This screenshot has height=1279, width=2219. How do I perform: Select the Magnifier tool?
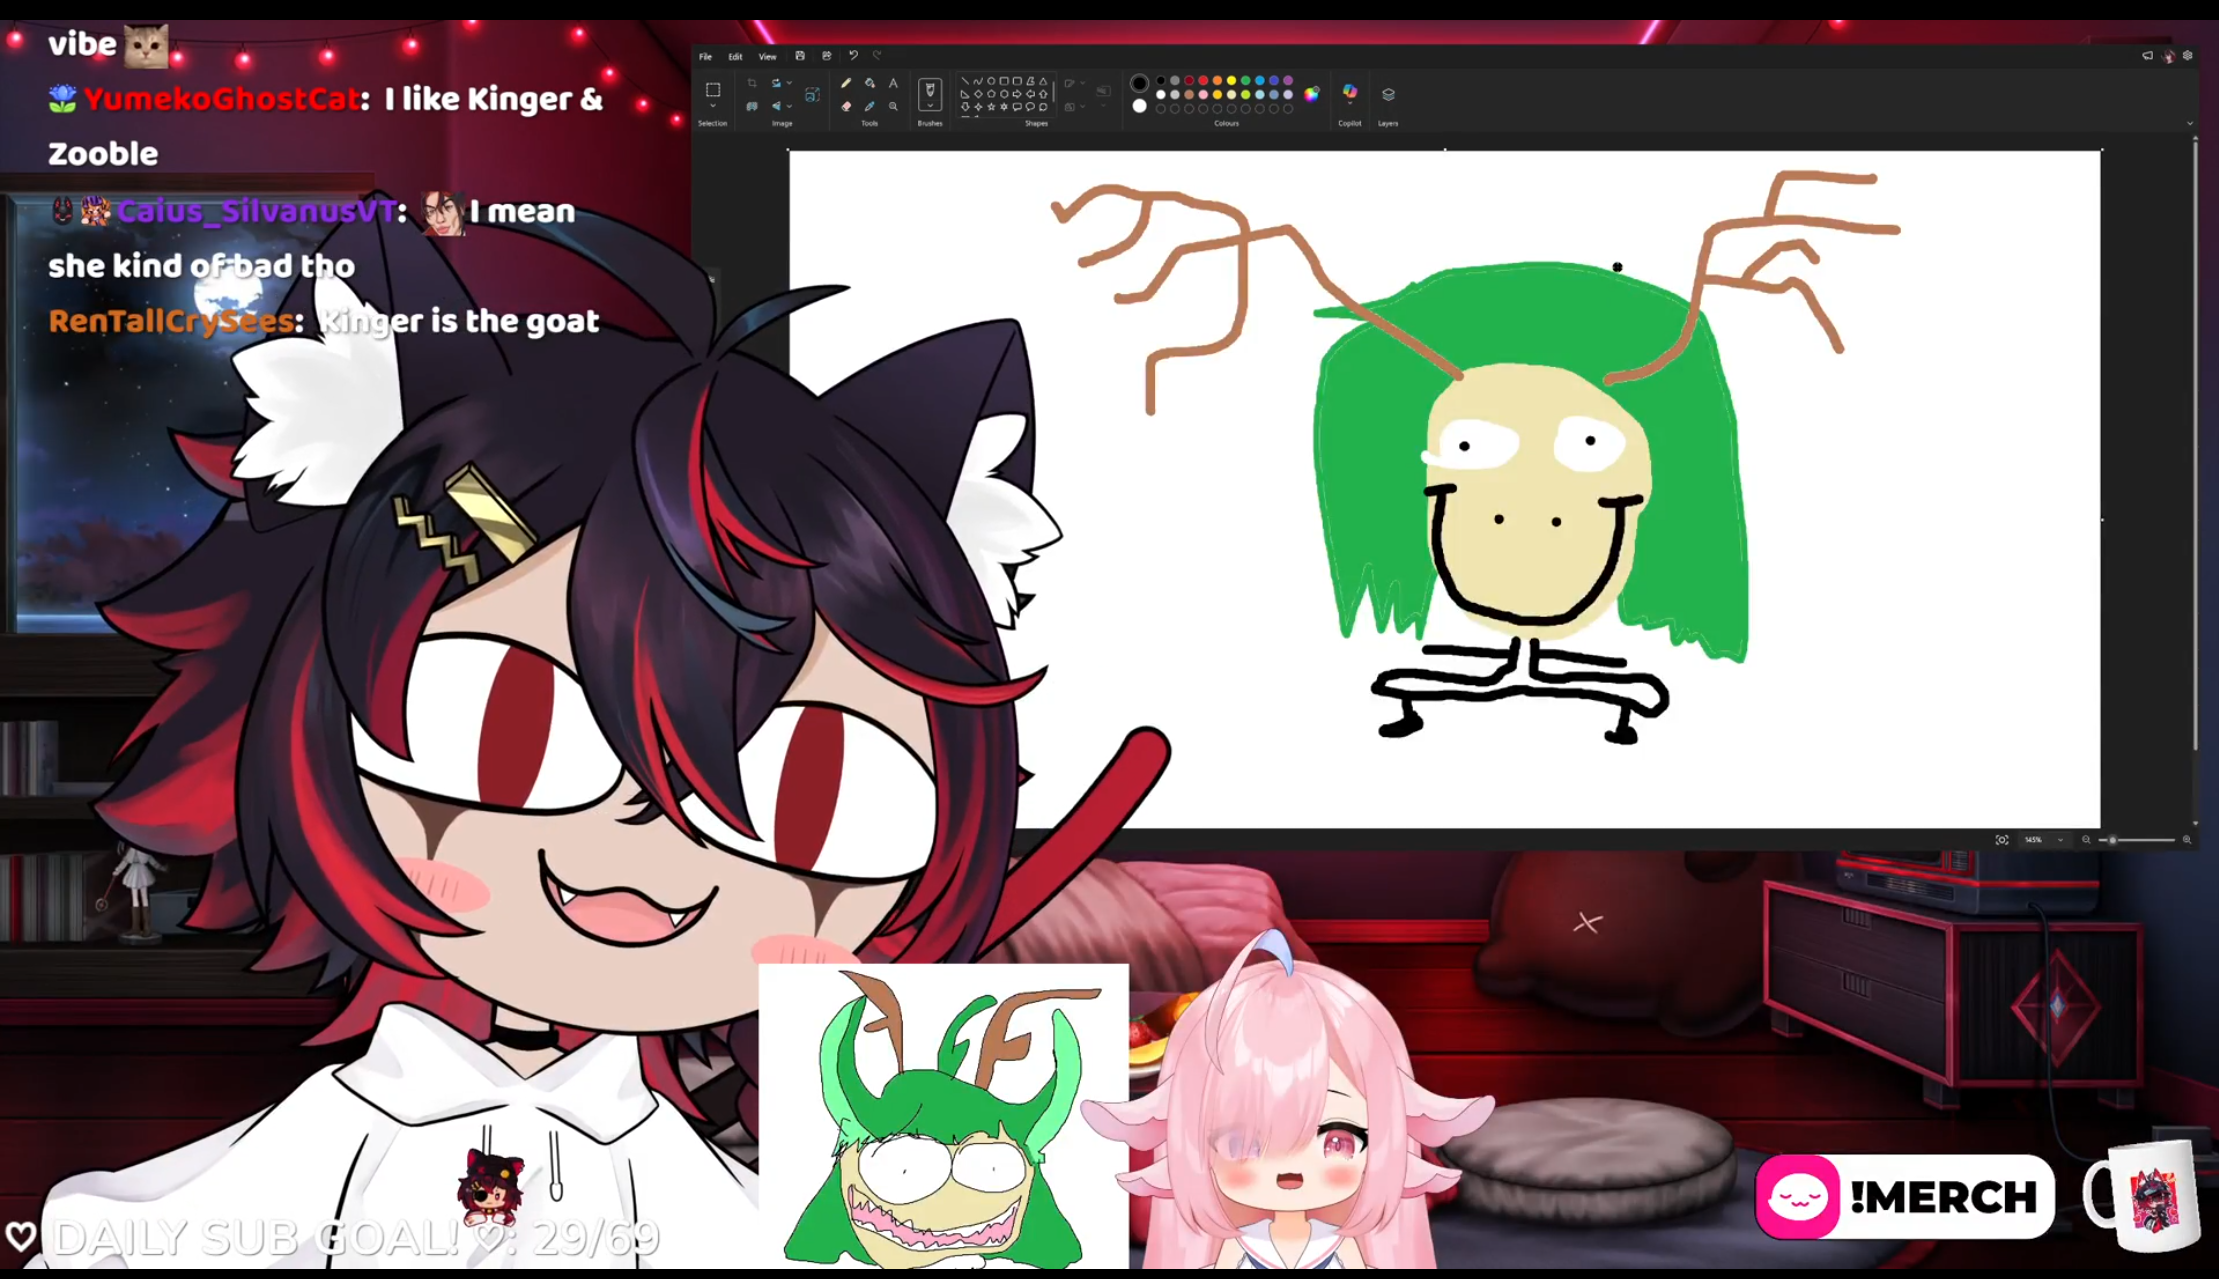pos(893,106)
